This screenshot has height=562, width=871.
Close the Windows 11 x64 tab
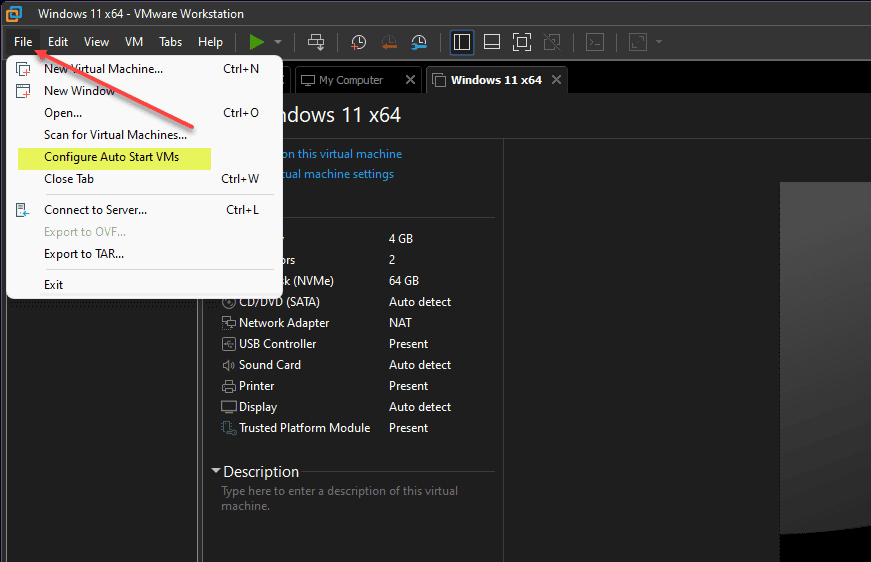click(x=556, y=79)
